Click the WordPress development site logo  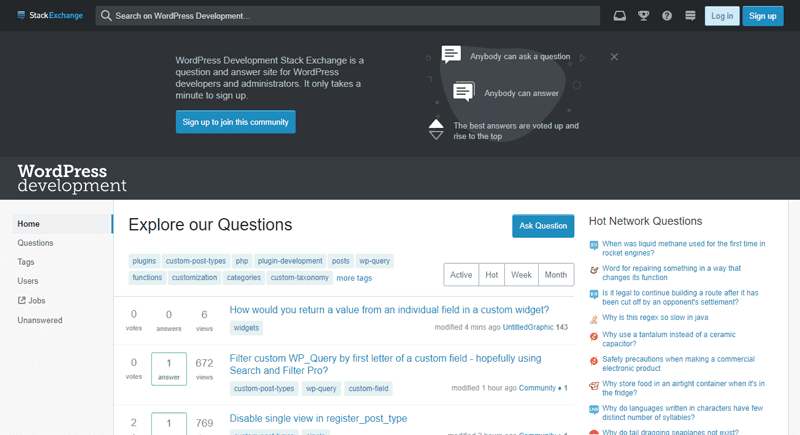[72, 178]
